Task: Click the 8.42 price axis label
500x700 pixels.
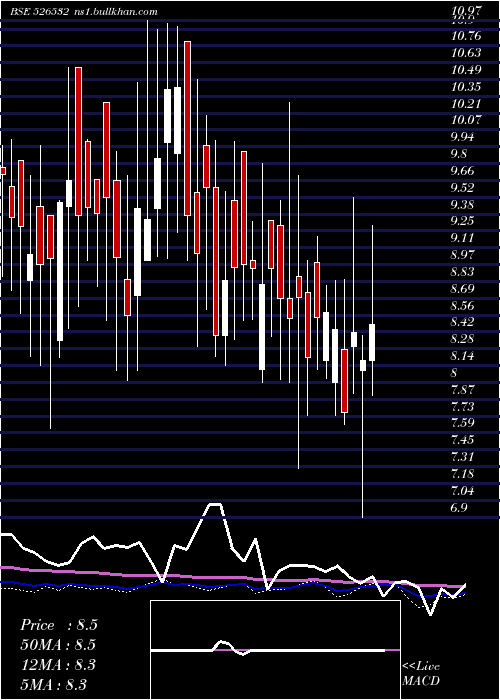Action: [x=462, y=322]
